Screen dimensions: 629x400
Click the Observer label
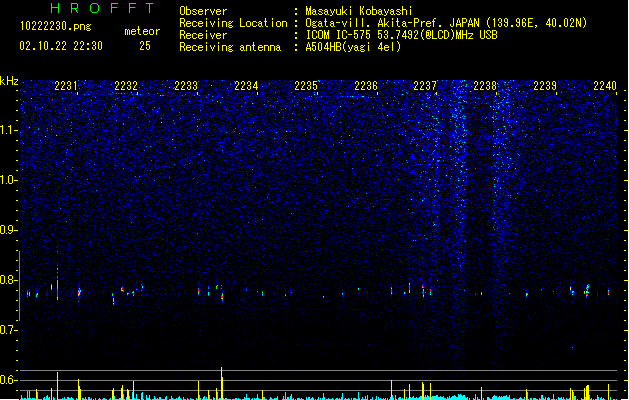coord(203,11)
